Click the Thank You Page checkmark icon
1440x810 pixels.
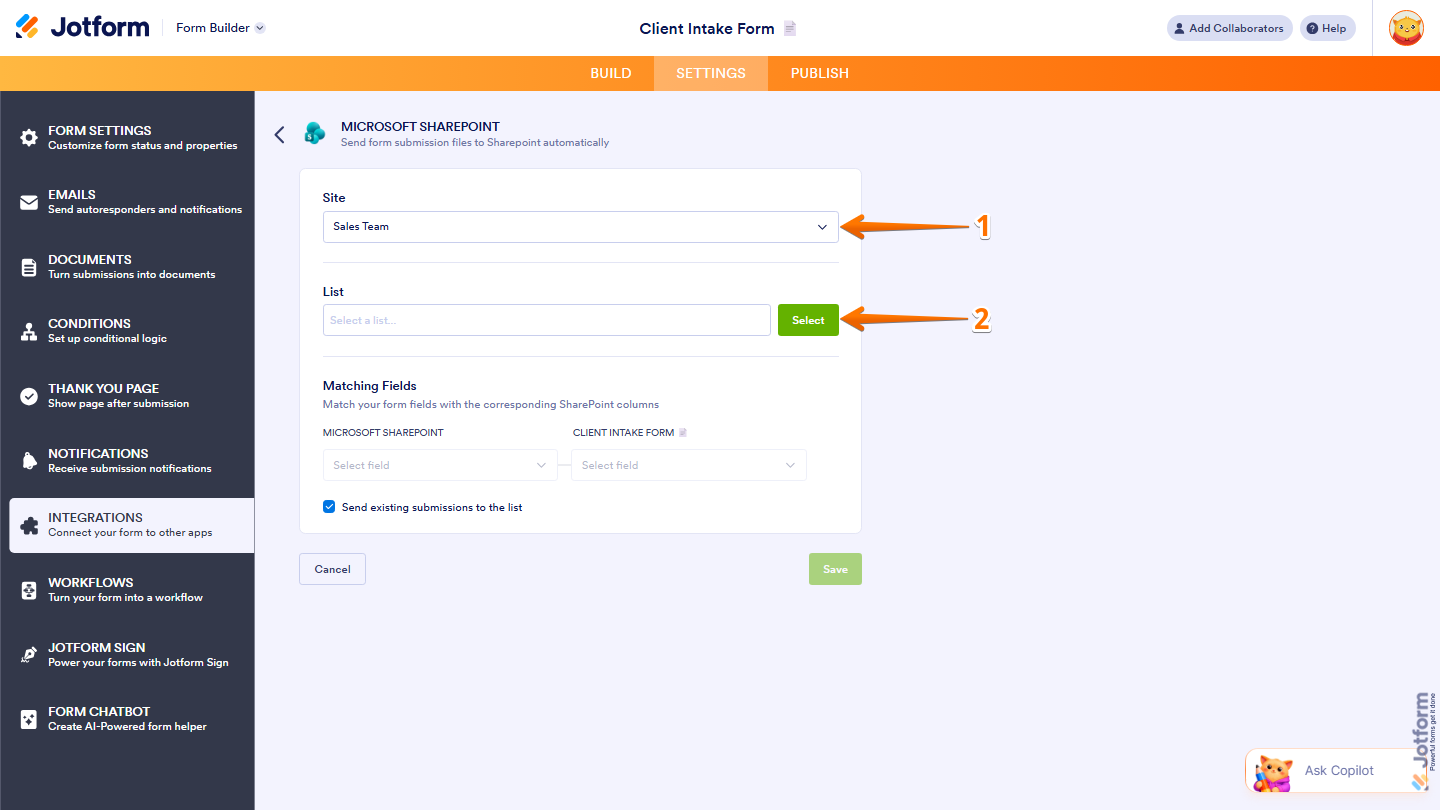[29, 395]
